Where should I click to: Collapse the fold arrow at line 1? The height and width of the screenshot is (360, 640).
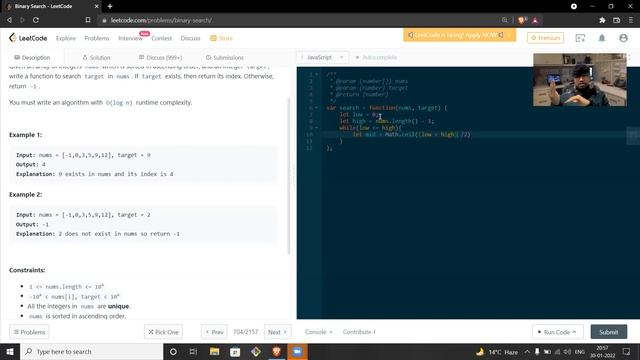click(x=317, y=74)
